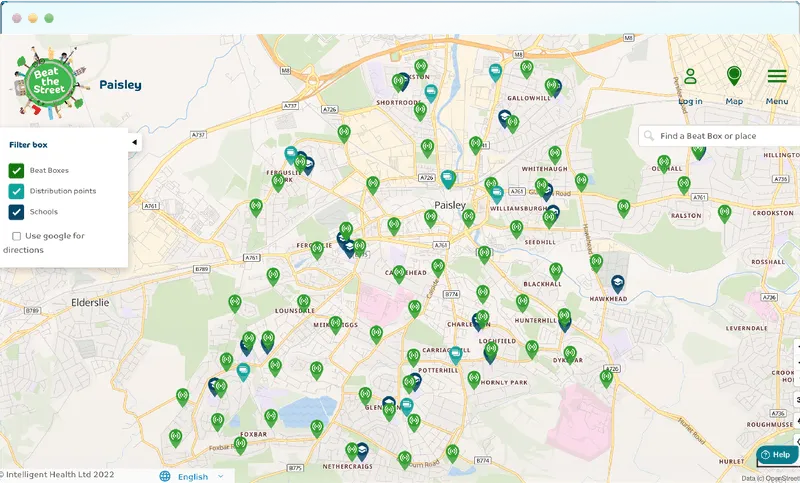
Task: Select the Beat Box marker on Dykebar label
Action: click(x=570, y=354)
